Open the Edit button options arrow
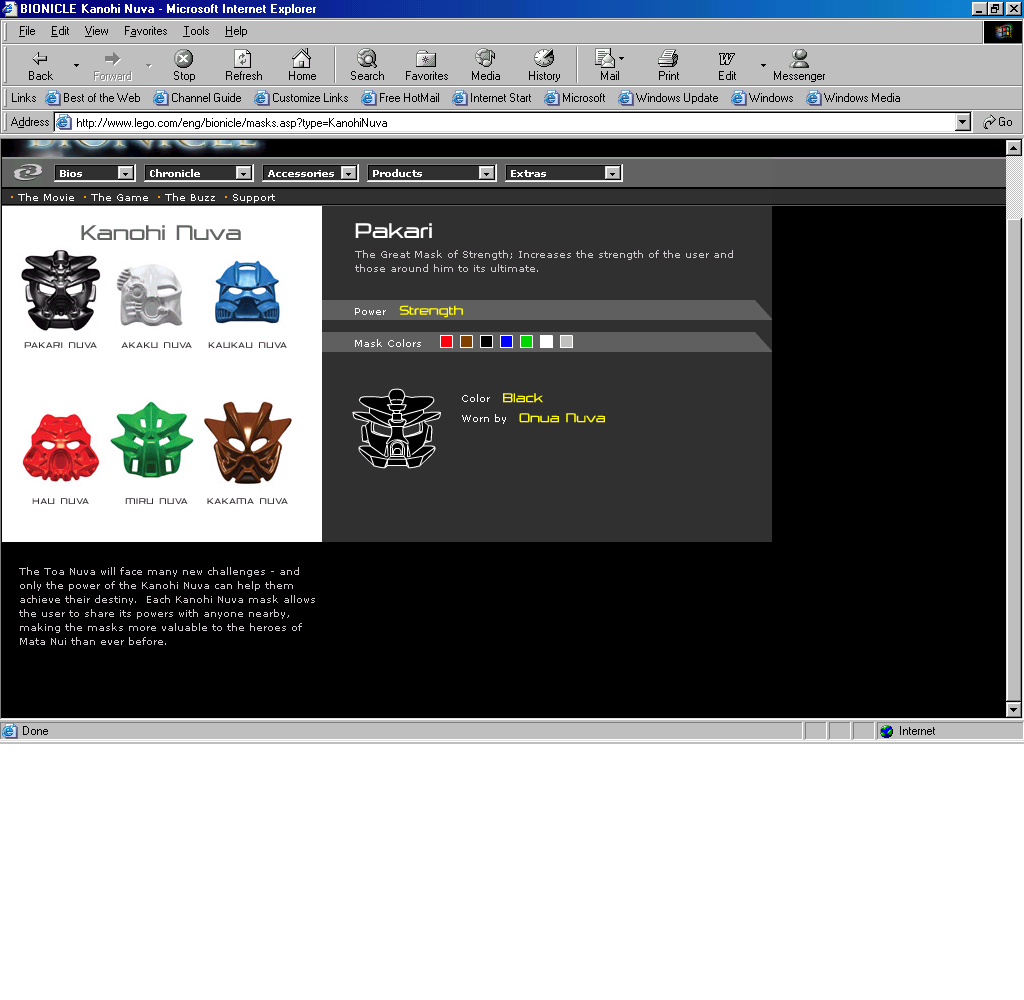This screenshot has width=1024, height=1000. tap(763, 66)
